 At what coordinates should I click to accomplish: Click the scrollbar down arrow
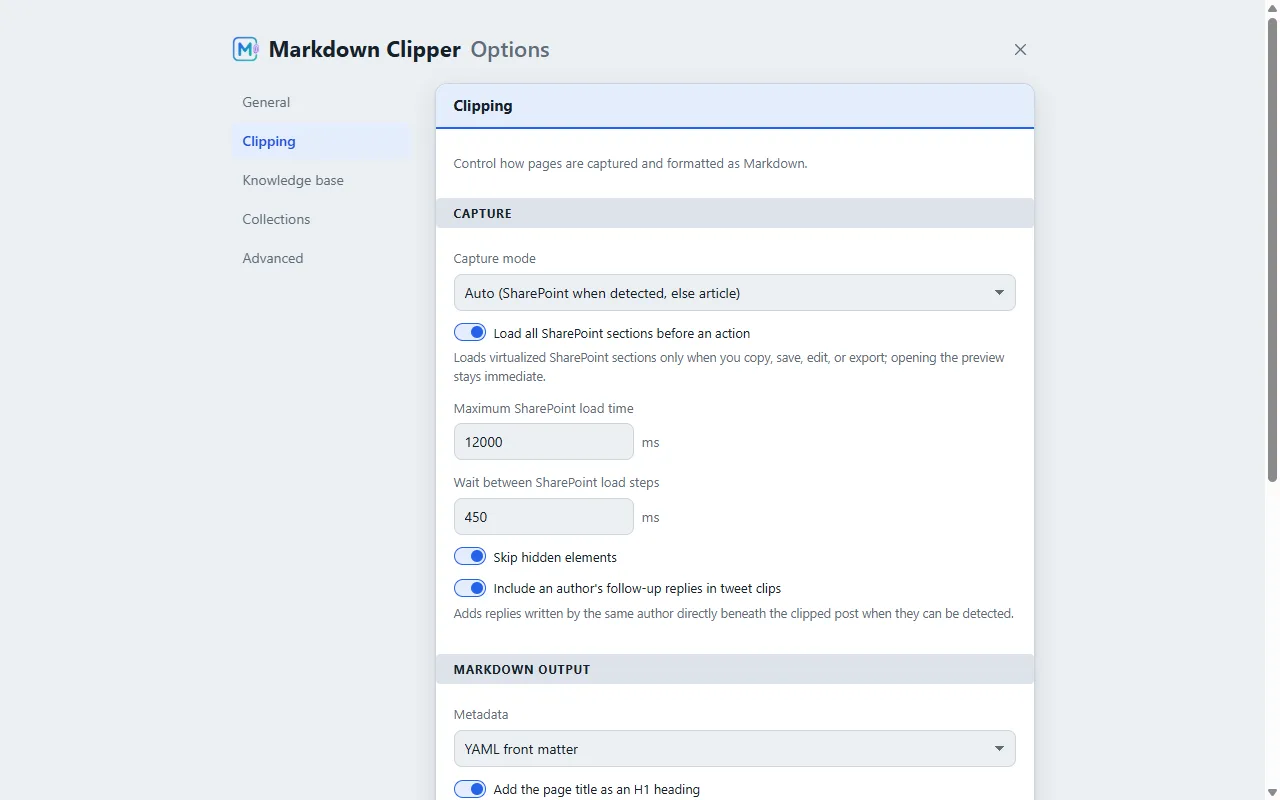1272,793
